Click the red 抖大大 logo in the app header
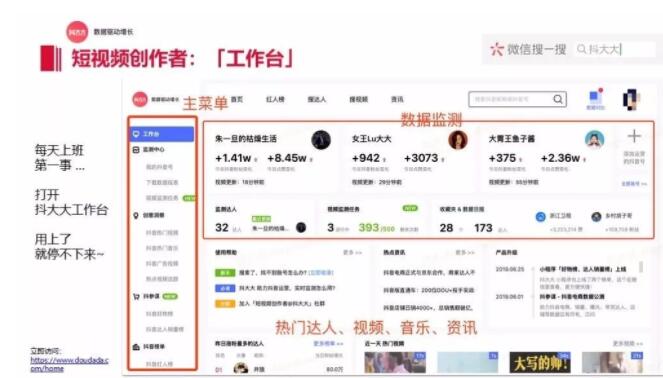Image resolution: width=663 pixels, height=378 pixels. coord(140,99)
